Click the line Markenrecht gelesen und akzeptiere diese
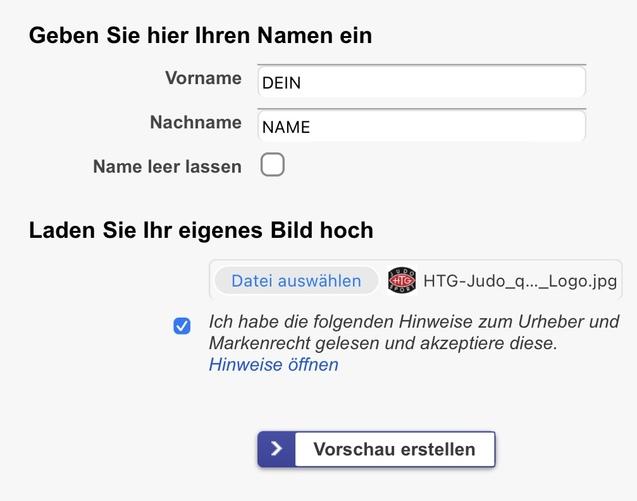Viewport: 637px width, 501px height. tap(382, 343)
